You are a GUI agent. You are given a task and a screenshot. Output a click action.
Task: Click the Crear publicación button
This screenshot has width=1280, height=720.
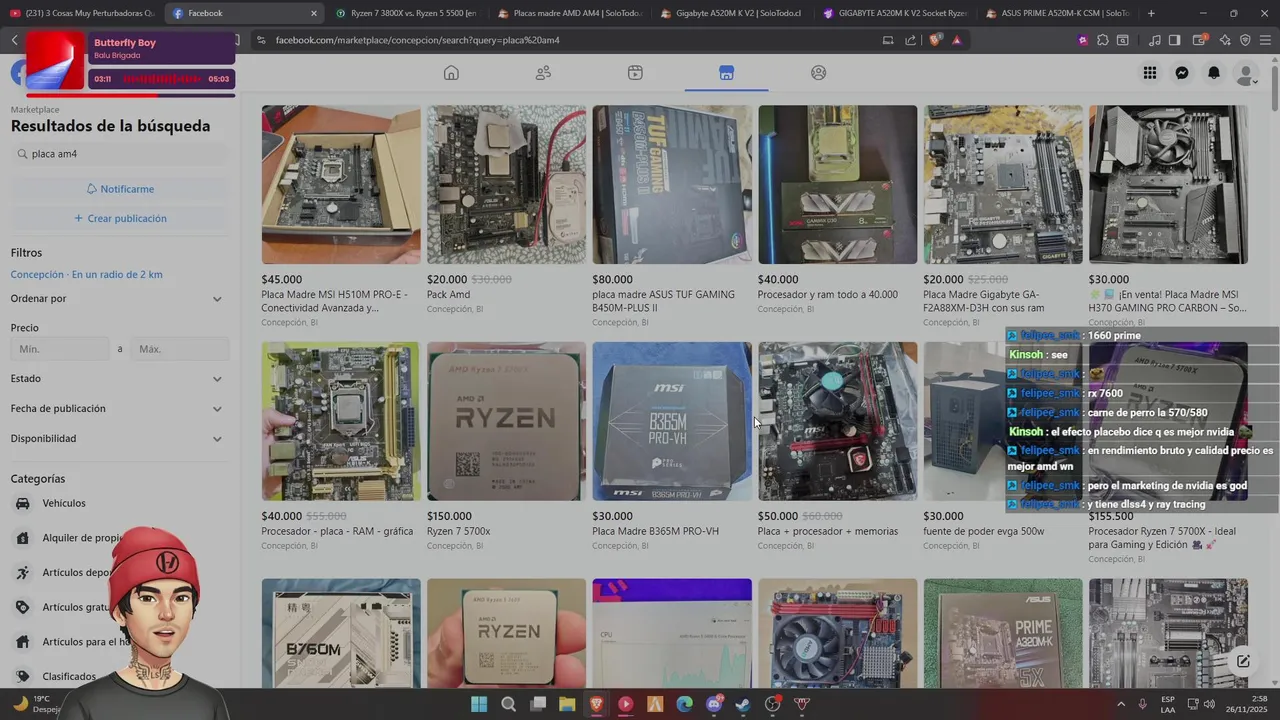click(120, 218)
